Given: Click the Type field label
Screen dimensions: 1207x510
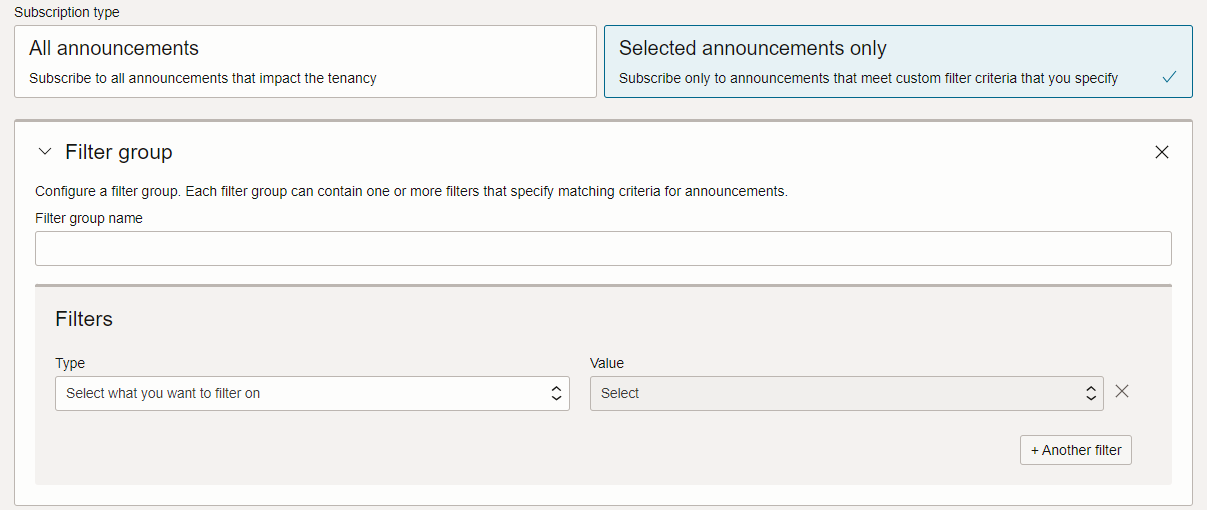Looking at the screenshot, I should [x=70, y=363].
